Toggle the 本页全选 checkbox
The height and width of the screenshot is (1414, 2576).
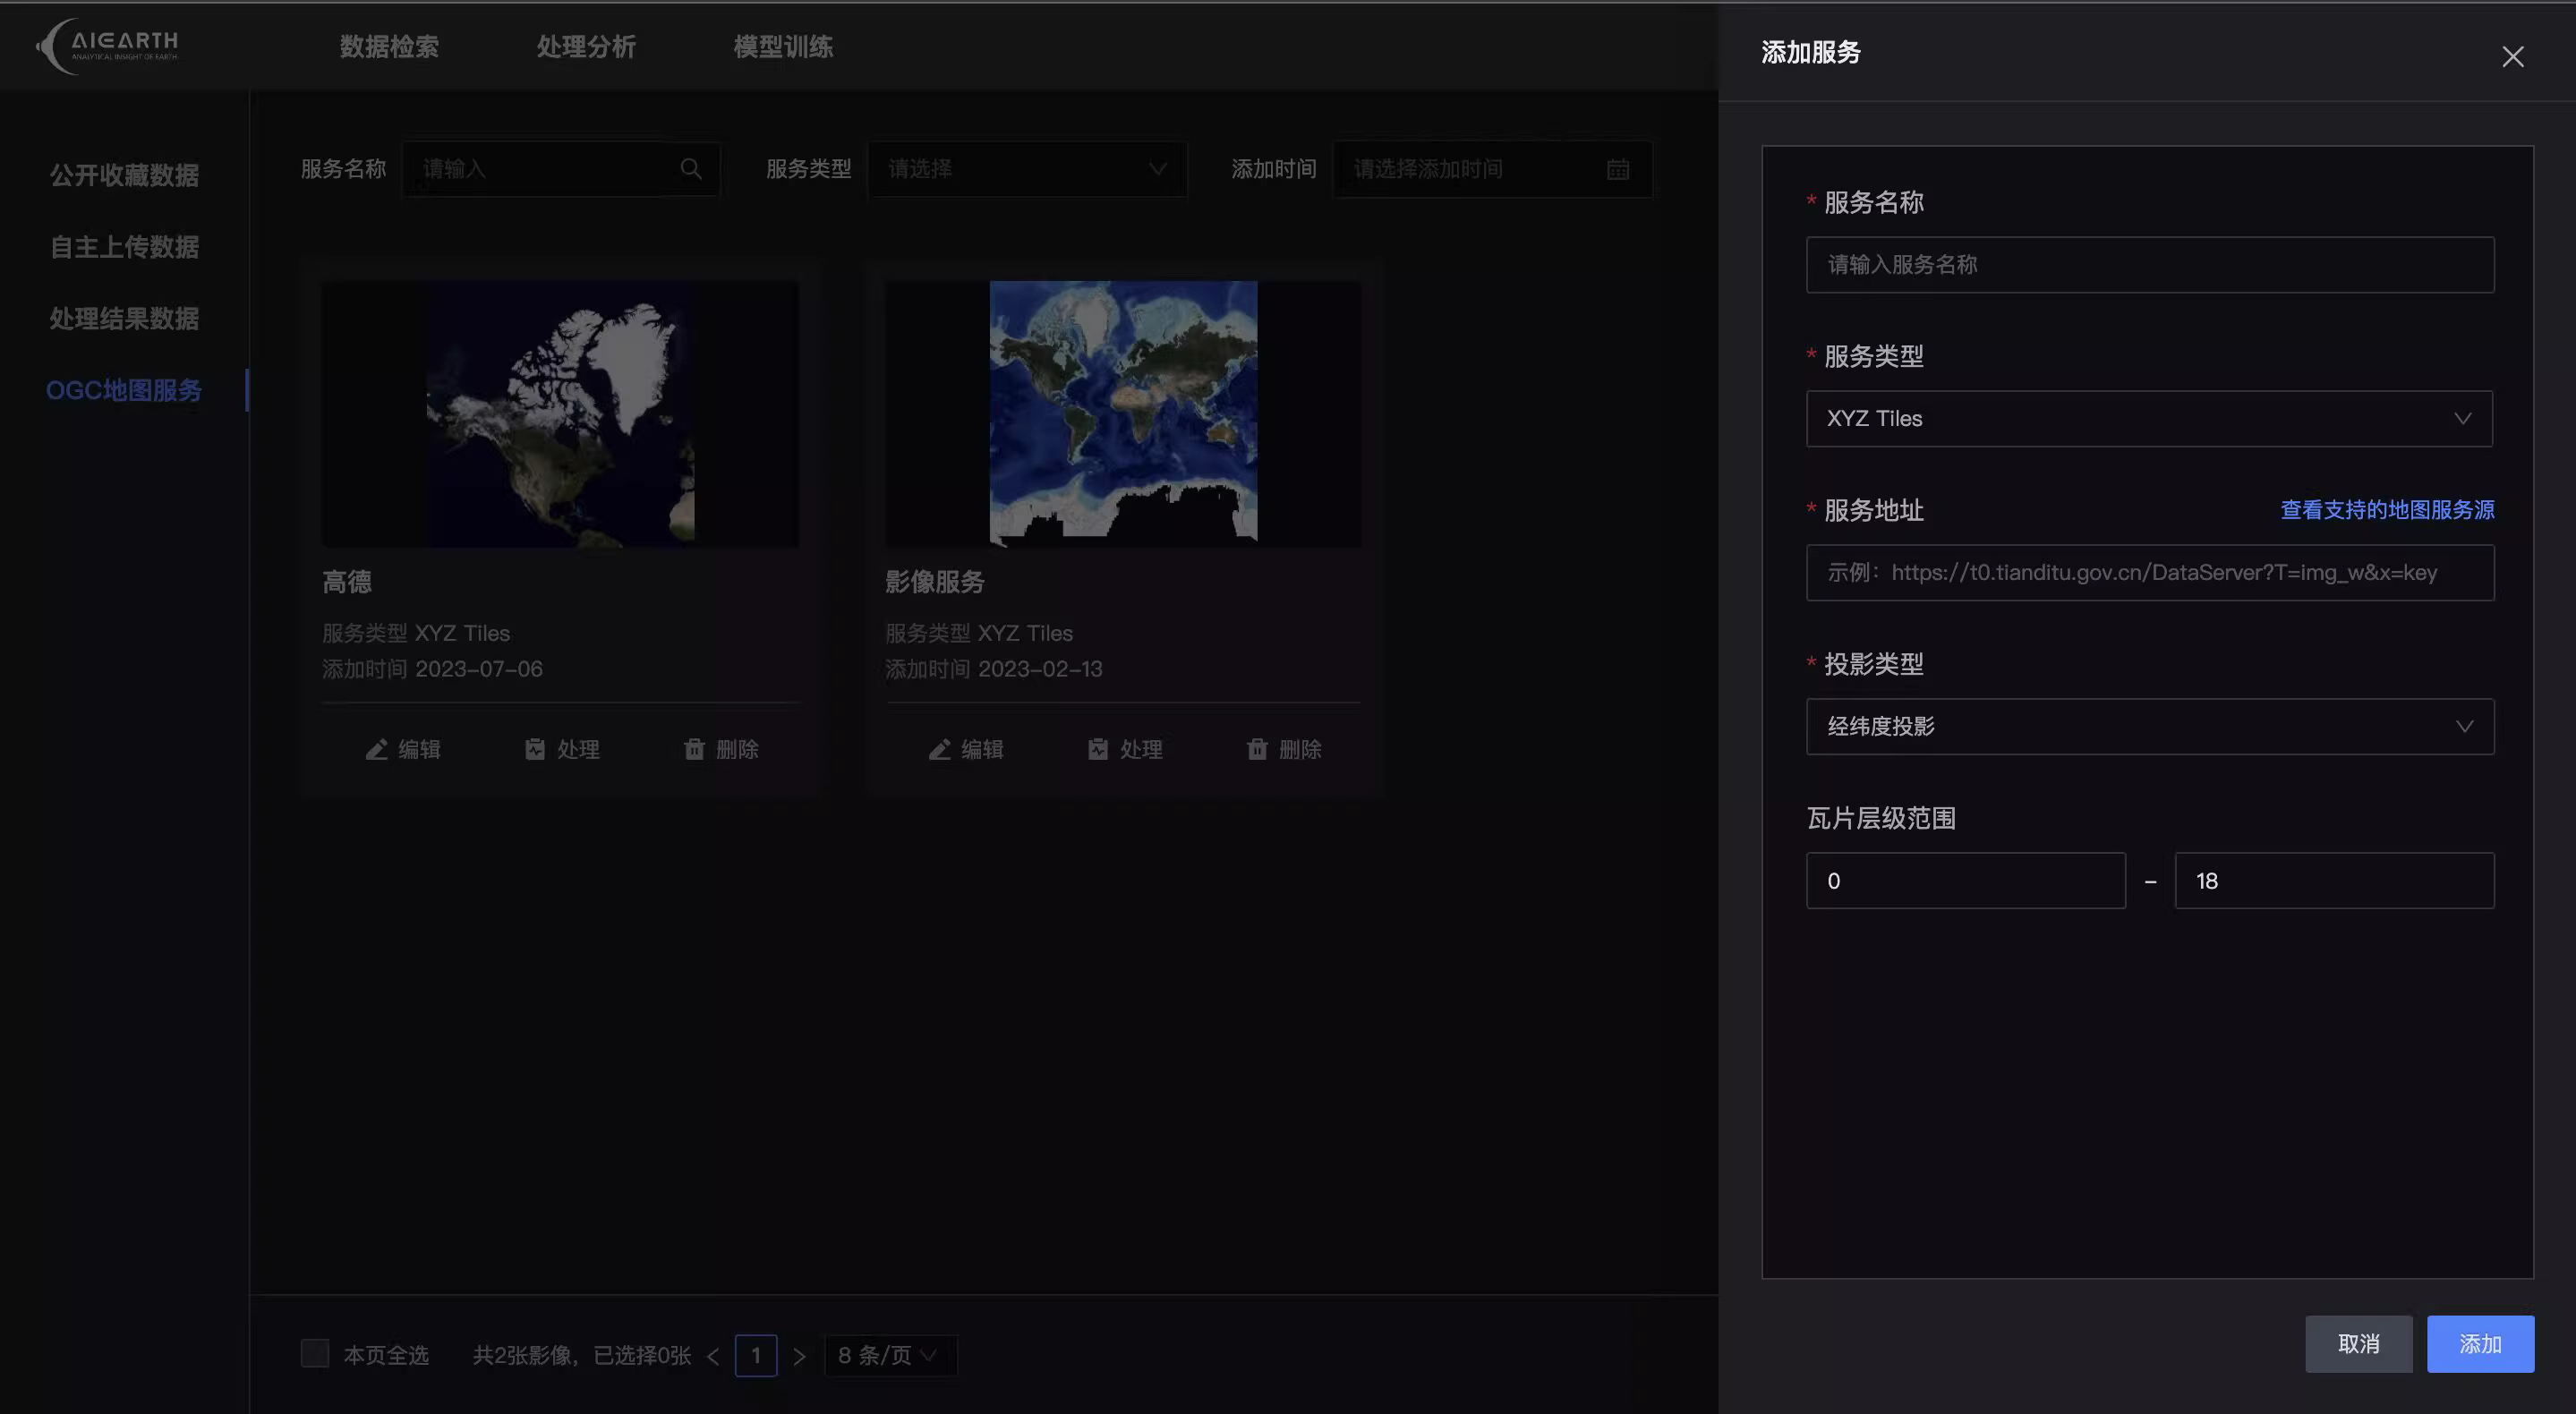point(315,1354)
